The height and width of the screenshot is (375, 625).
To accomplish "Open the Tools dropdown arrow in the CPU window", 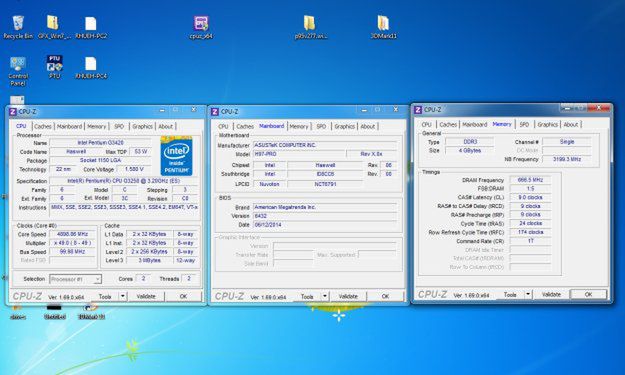I will (x=123, y=296).
